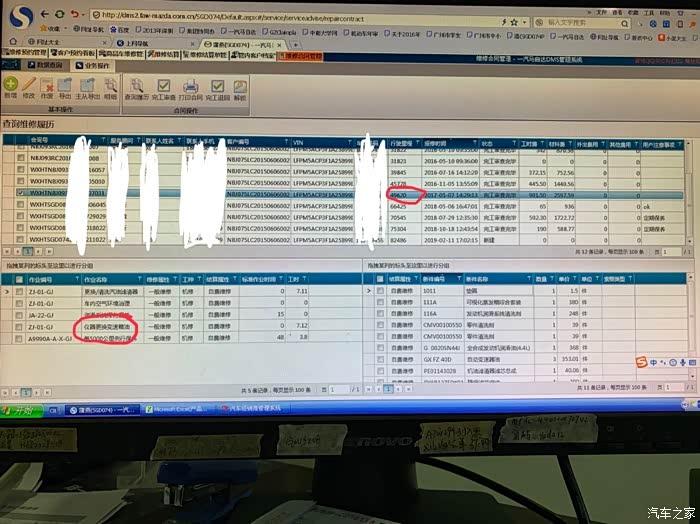Select highlighted 维修合同管理 module tab
Screen dimensions: 700x524
point(300,56)
